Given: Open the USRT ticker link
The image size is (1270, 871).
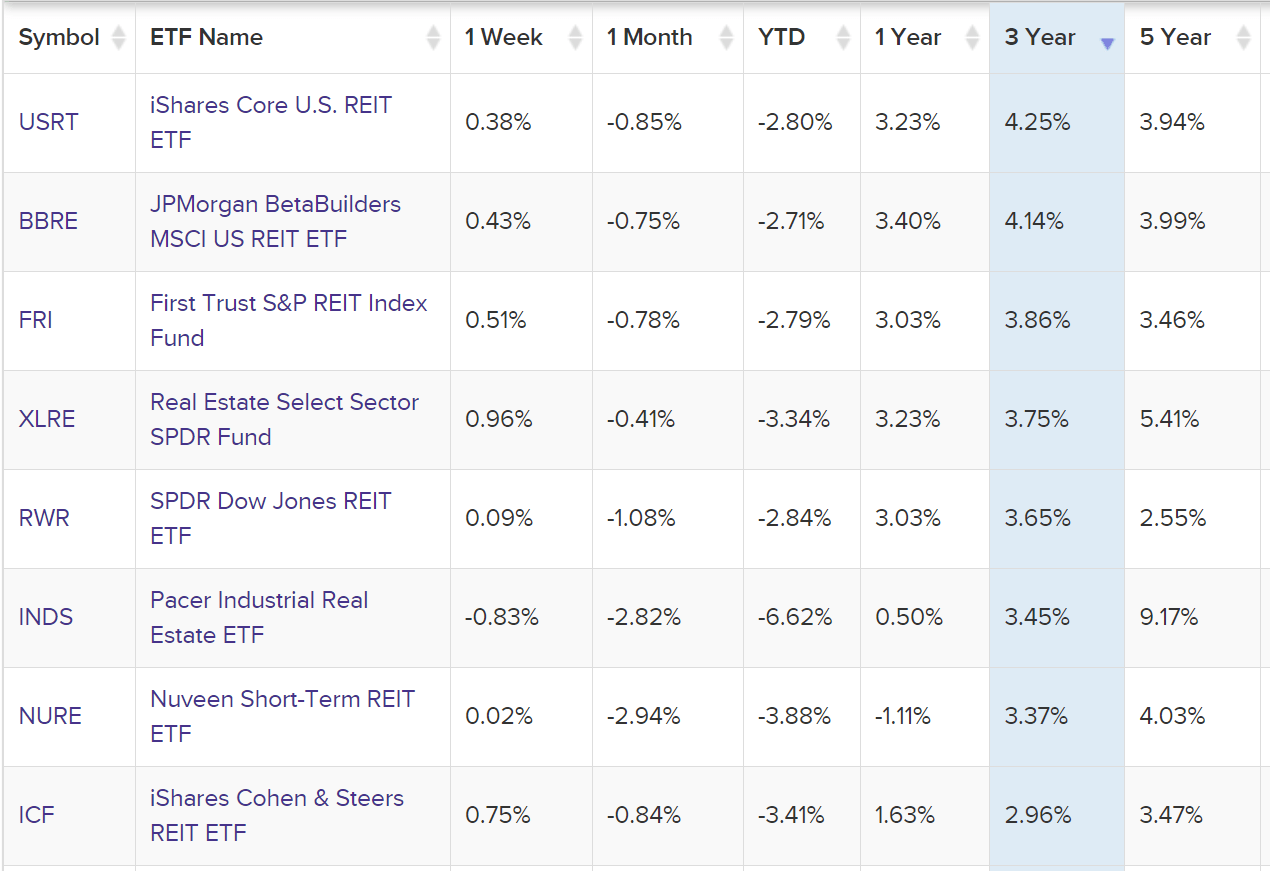Looking at the screenshot, I should coord(47,122).
